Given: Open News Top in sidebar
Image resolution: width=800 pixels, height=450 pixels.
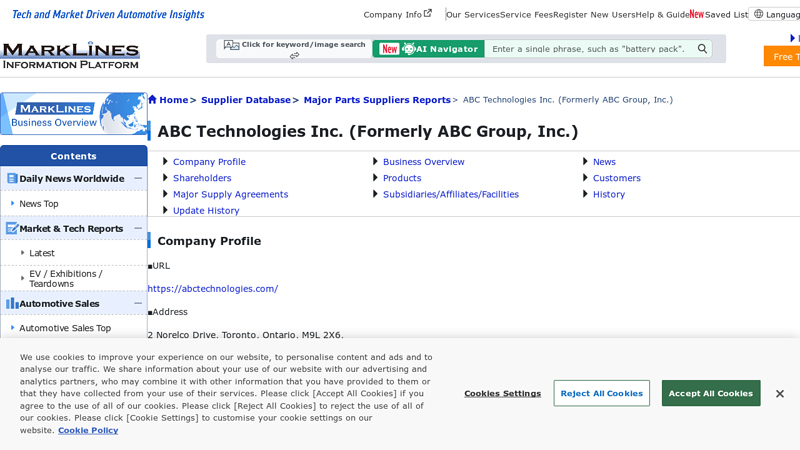Looking at the screenshot, I should (x=39, y=204).
